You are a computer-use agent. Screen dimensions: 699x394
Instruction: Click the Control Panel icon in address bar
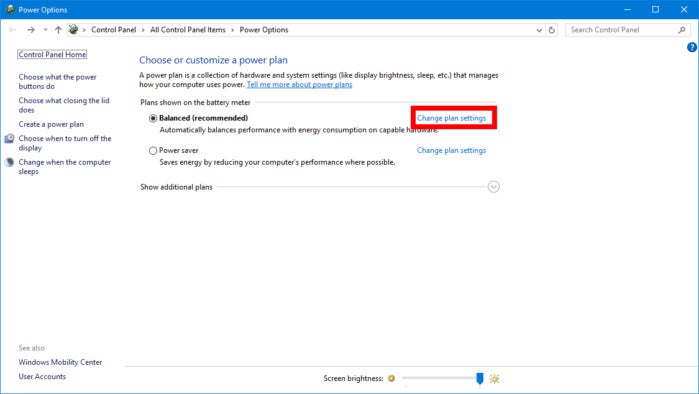(73, 29)
